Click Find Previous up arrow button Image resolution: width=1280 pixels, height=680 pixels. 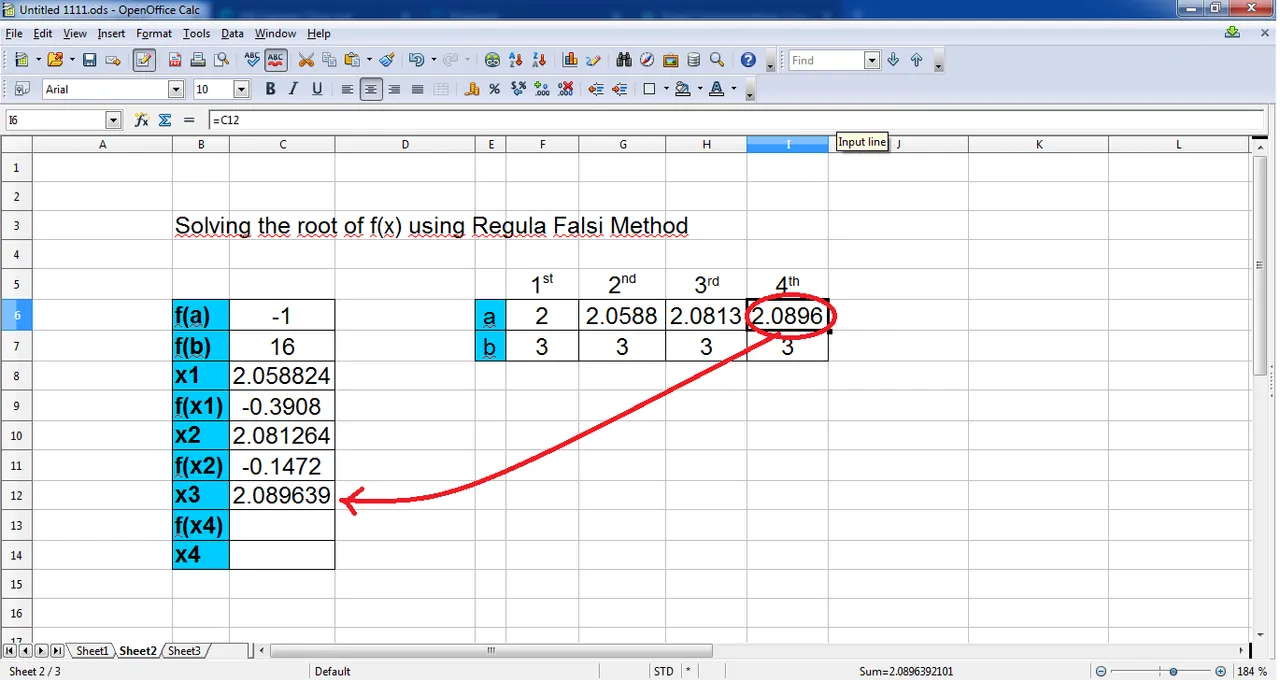coord(916,60)
